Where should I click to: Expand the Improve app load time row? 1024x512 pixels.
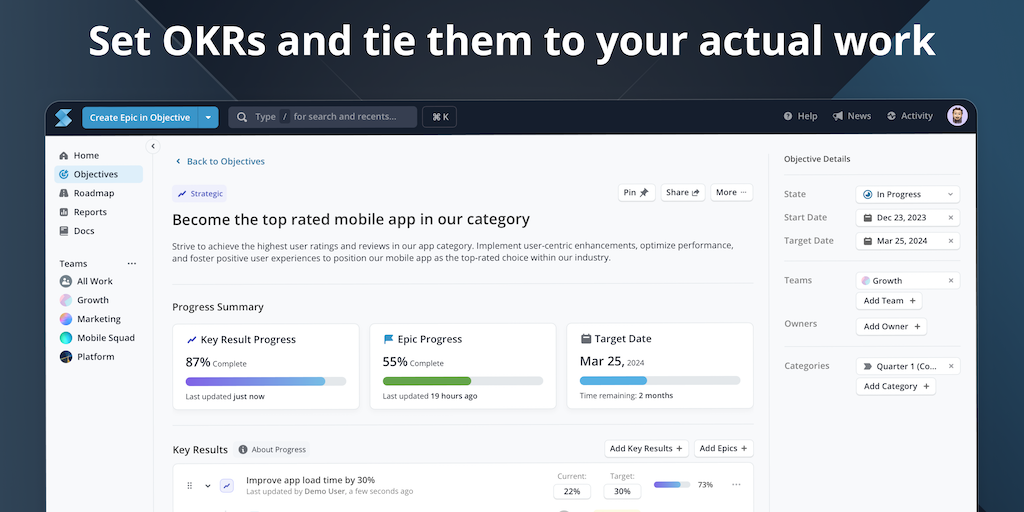[x=208, y=486]
